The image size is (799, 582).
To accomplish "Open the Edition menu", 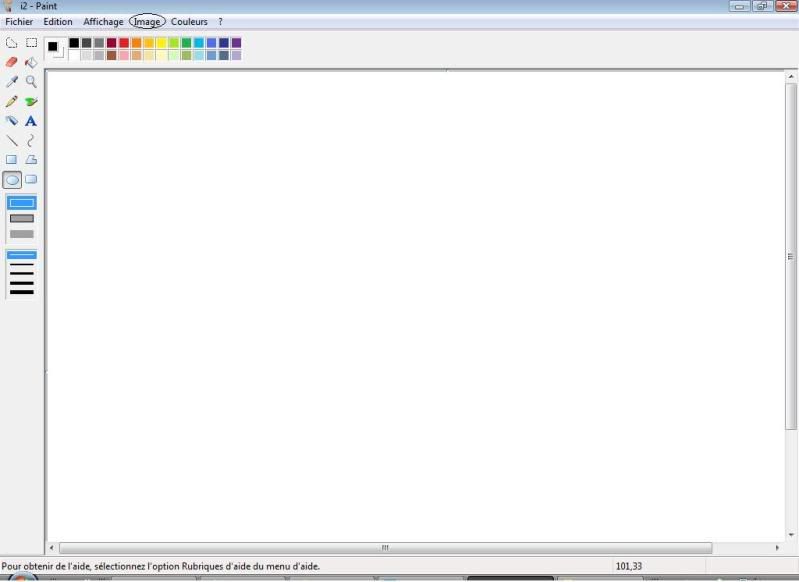I will [58, 22].
